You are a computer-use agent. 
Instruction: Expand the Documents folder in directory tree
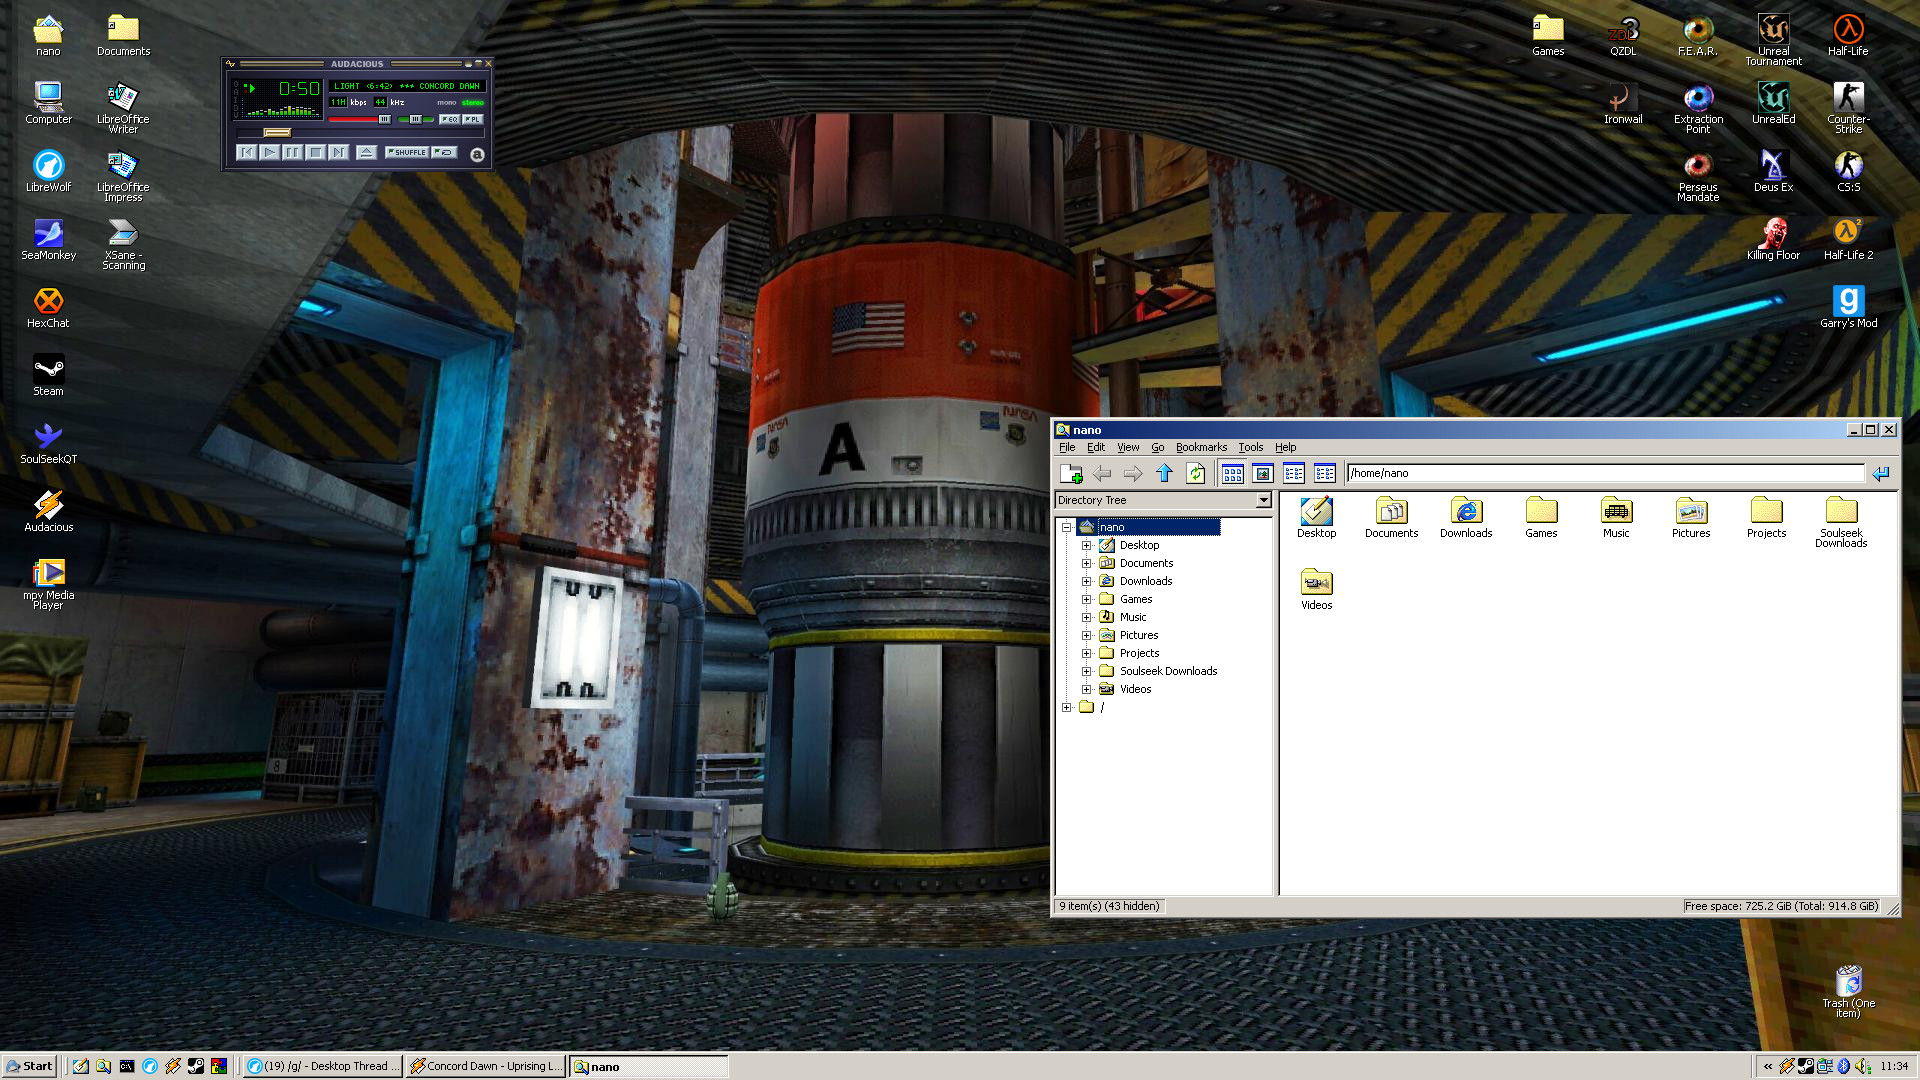pos(1087,563)
